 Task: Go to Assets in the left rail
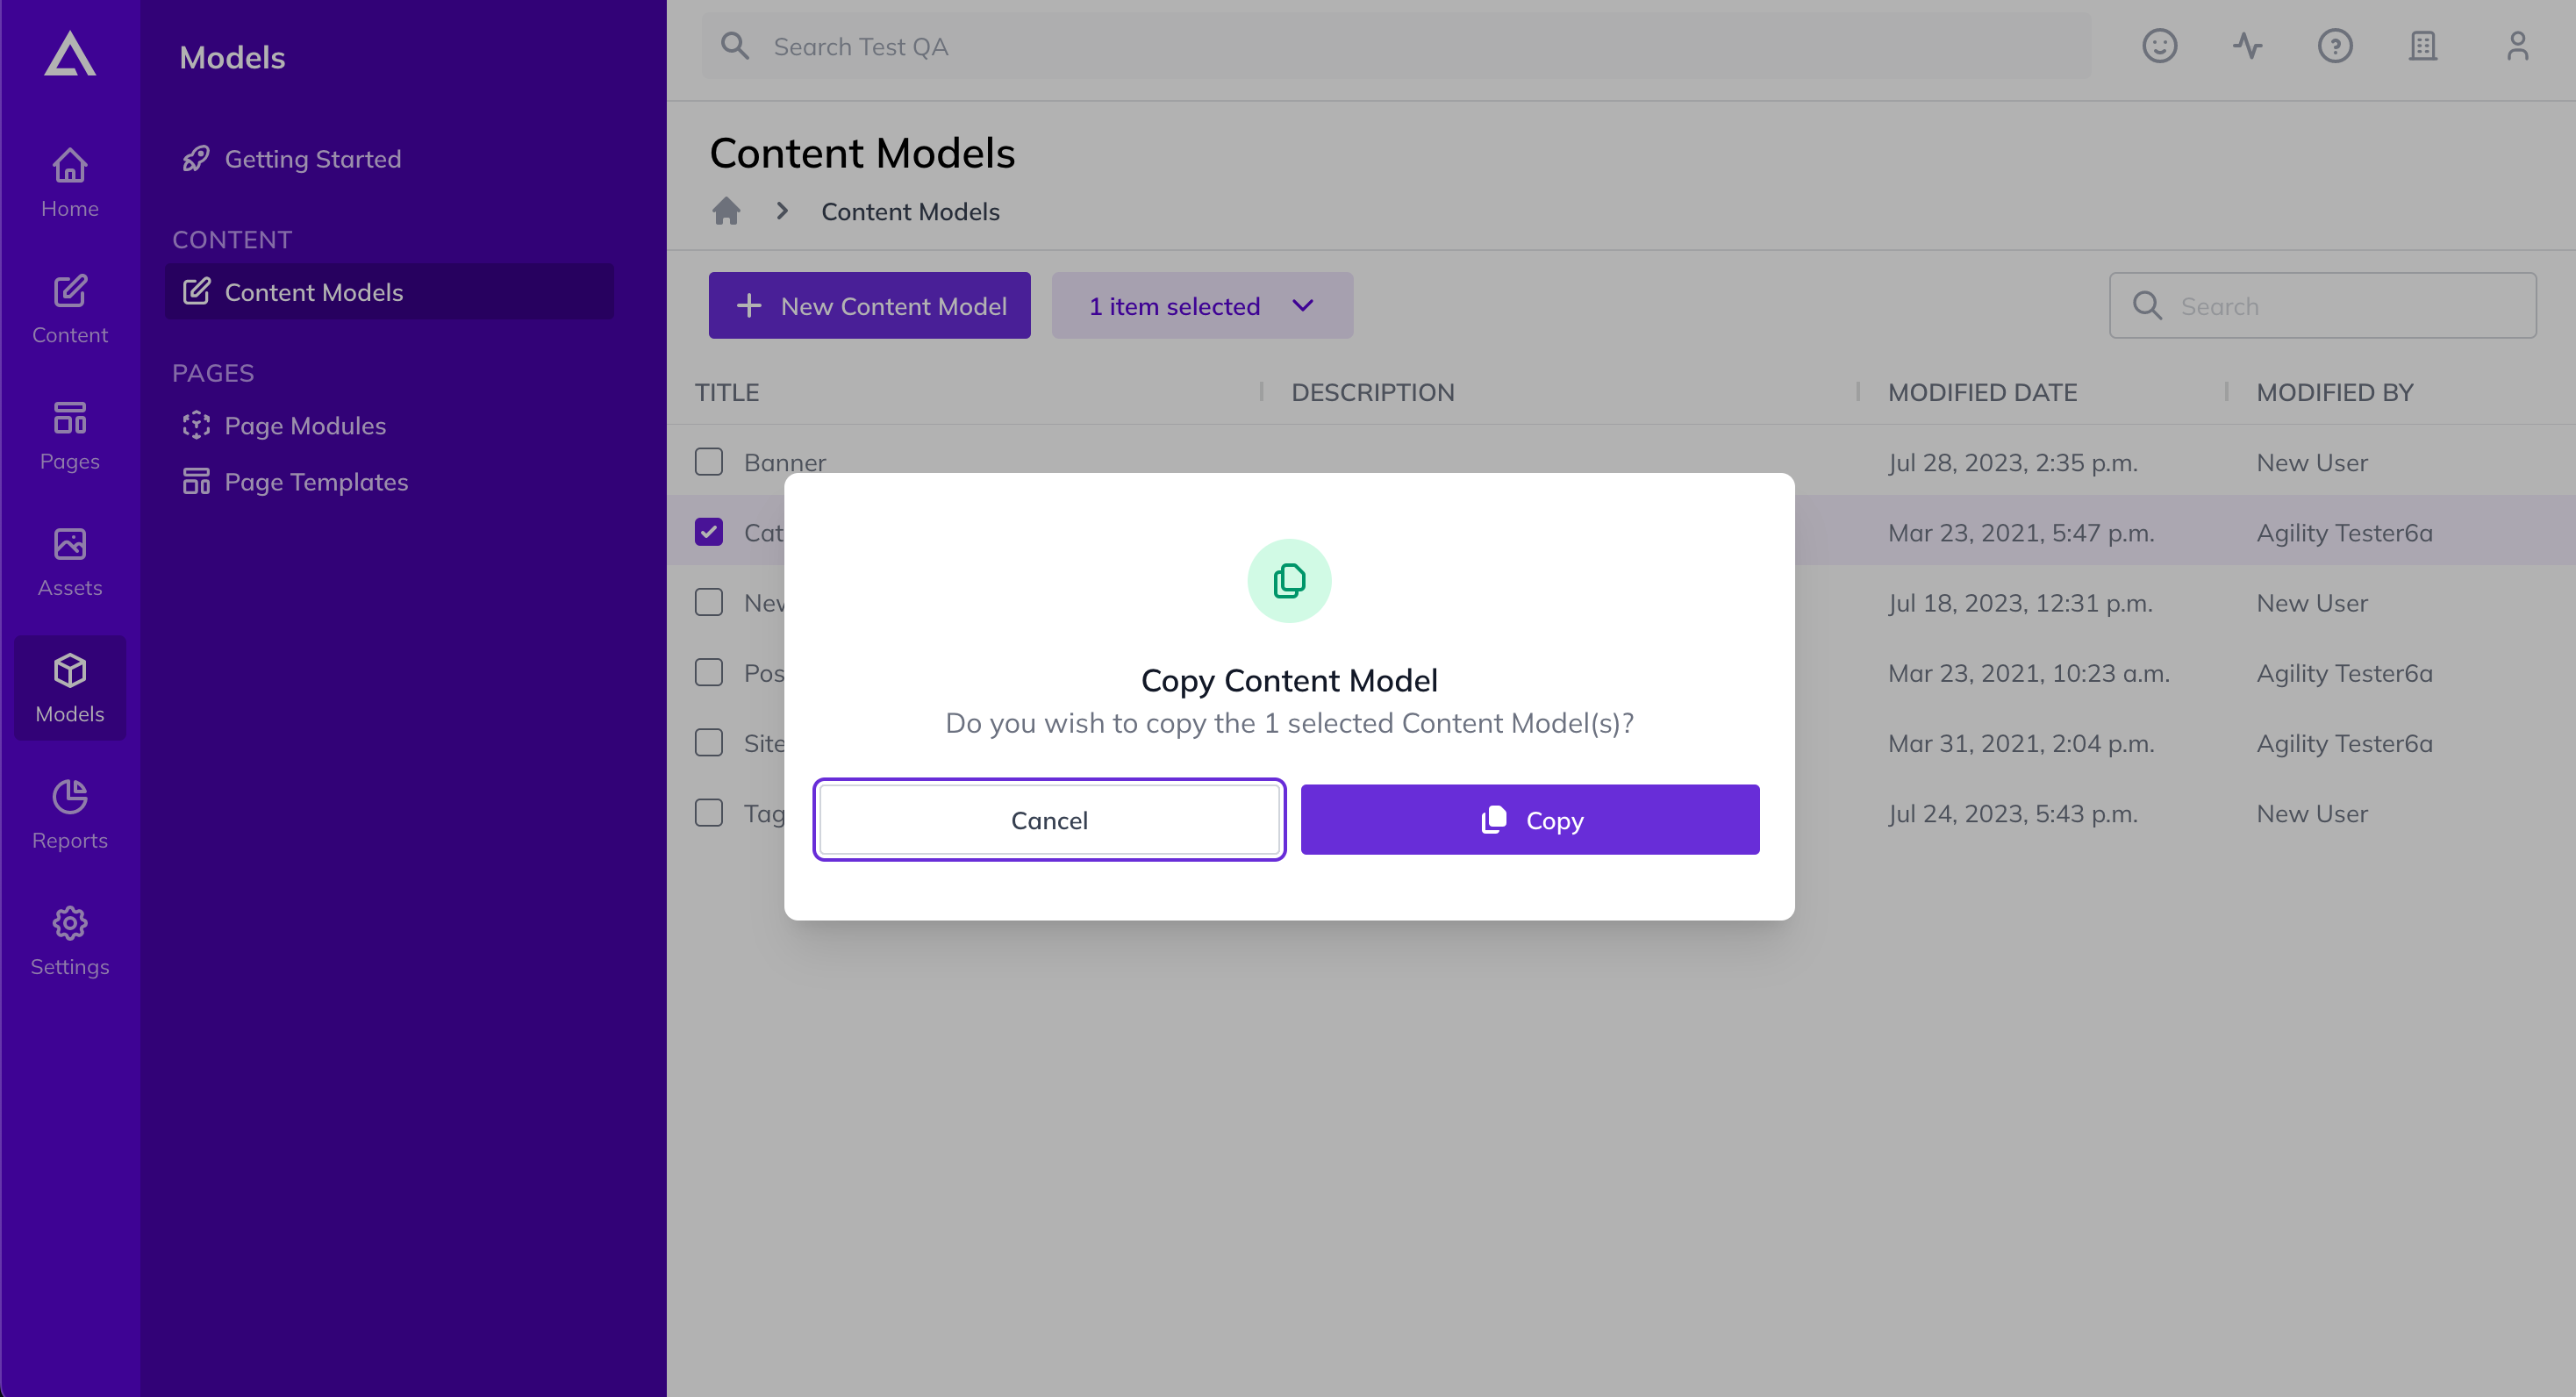[x=70, y=562]
